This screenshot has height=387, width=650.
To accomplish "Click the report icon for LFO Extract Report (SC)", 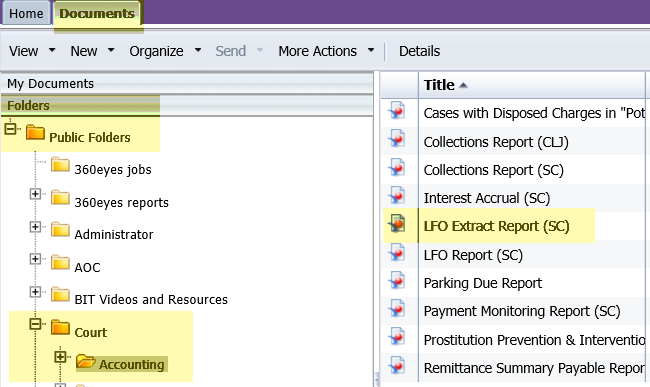I will [x=397, y=224].
